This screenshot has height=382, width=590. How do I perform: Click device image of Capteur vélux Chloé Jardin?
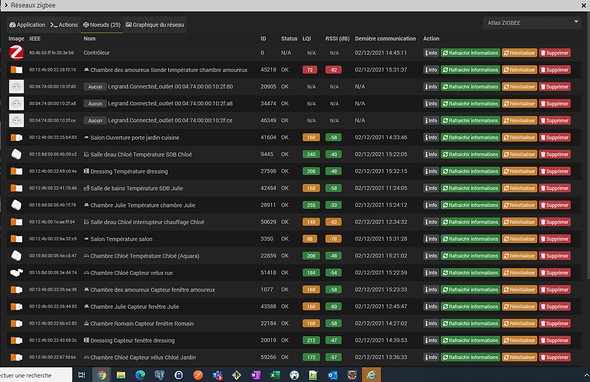coord(16,358)
